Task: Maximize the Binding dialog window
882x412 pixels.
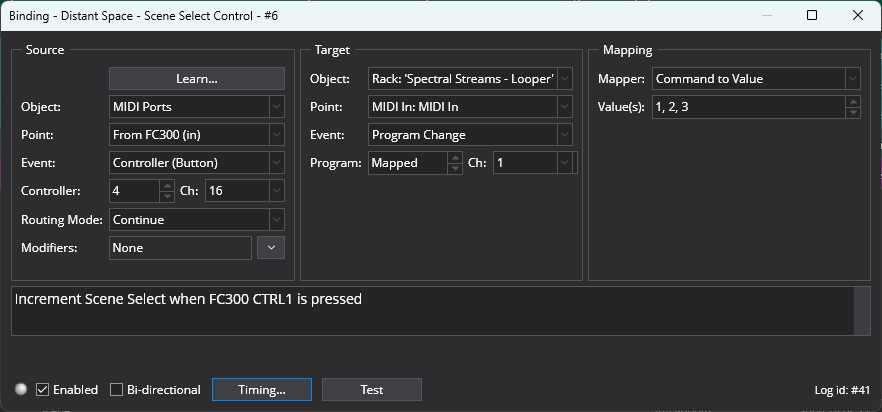Action: (x=812, y=15)
